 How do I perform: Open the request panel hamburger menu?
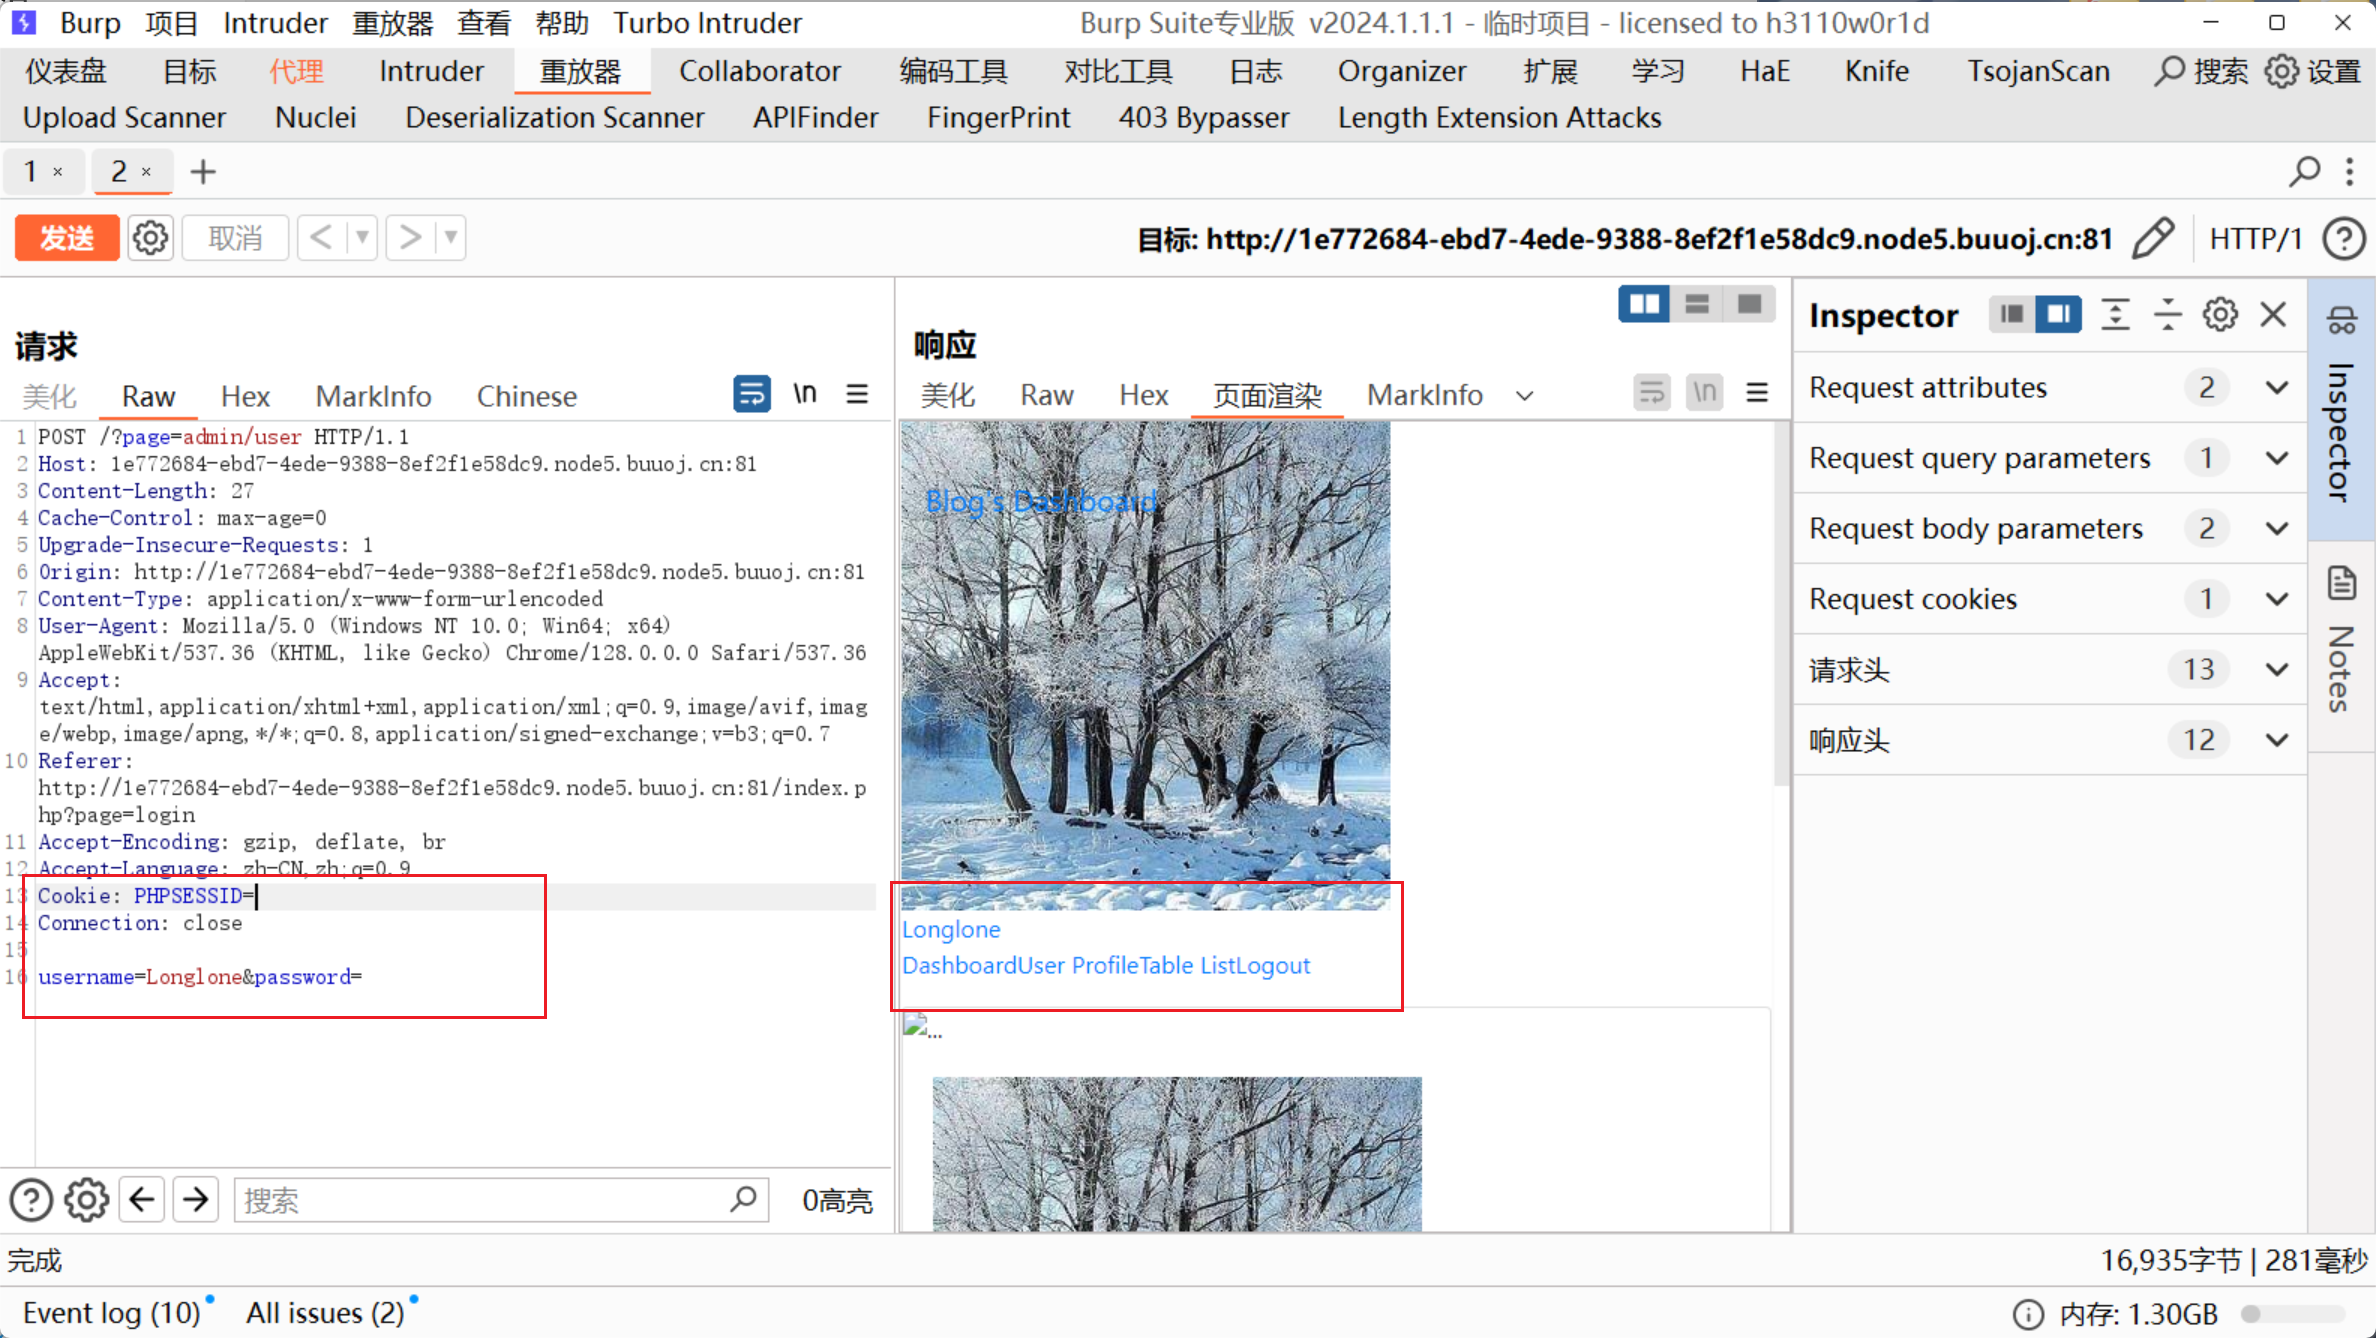[857, 394]
